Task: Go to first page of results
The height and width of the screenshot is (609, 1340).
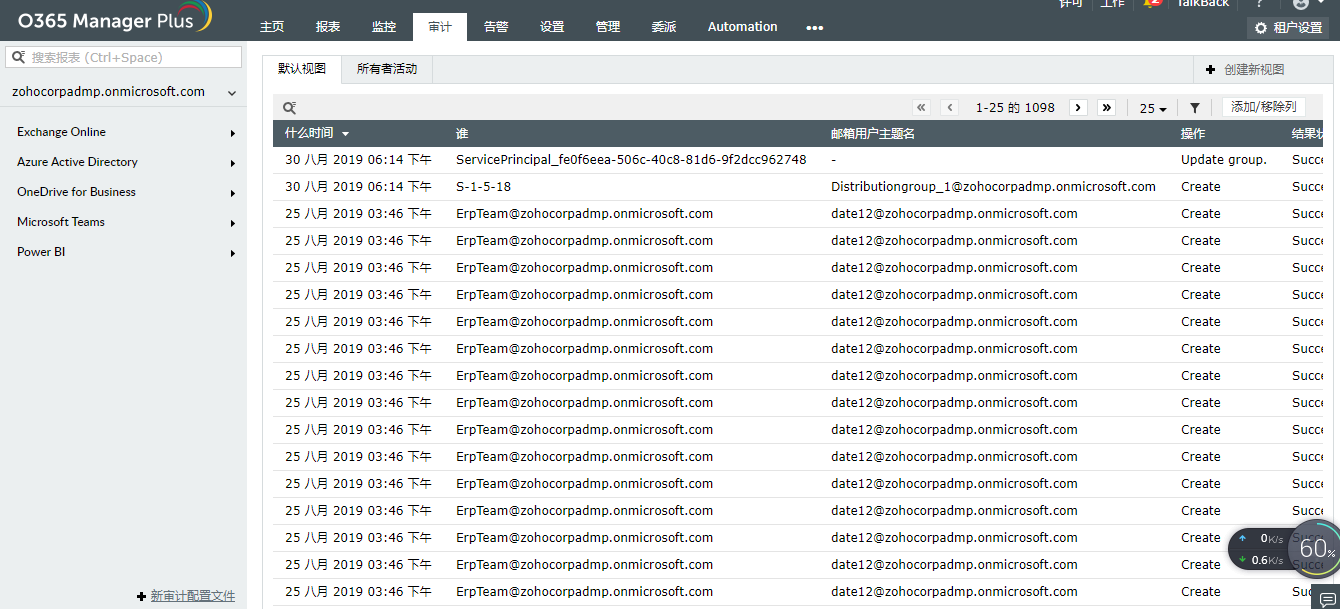Action: coord(922,108)
